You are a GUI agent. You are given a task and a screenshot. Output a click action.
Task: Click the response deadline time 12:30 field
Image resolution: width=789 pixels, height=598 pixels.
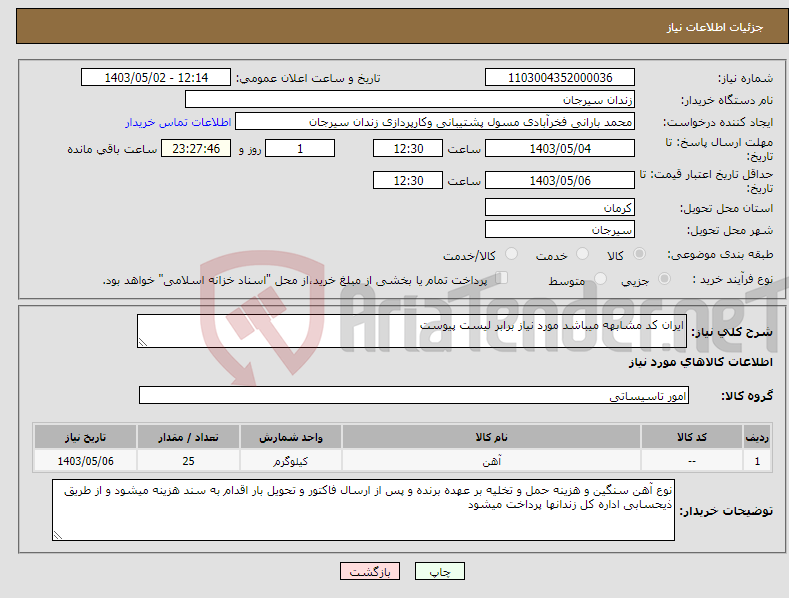pos(408,148)
